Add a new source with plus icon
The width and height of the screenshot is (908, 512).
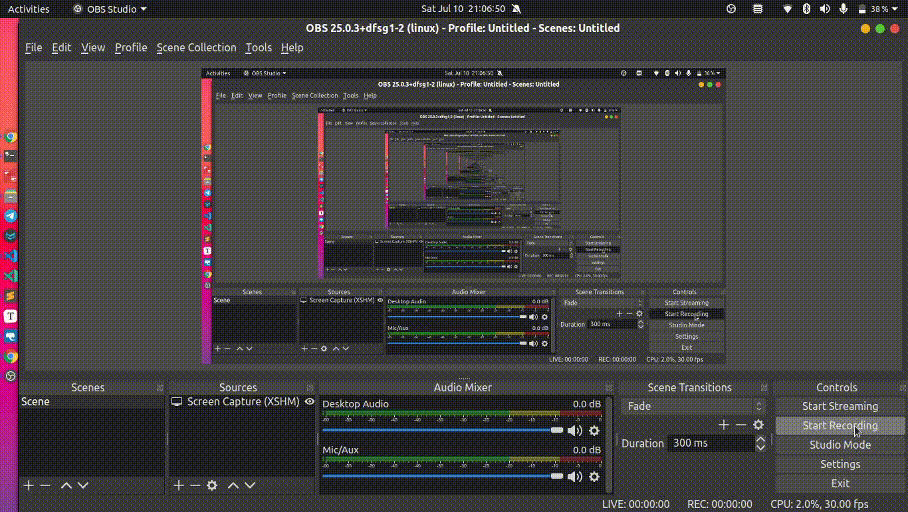(178, 485)
